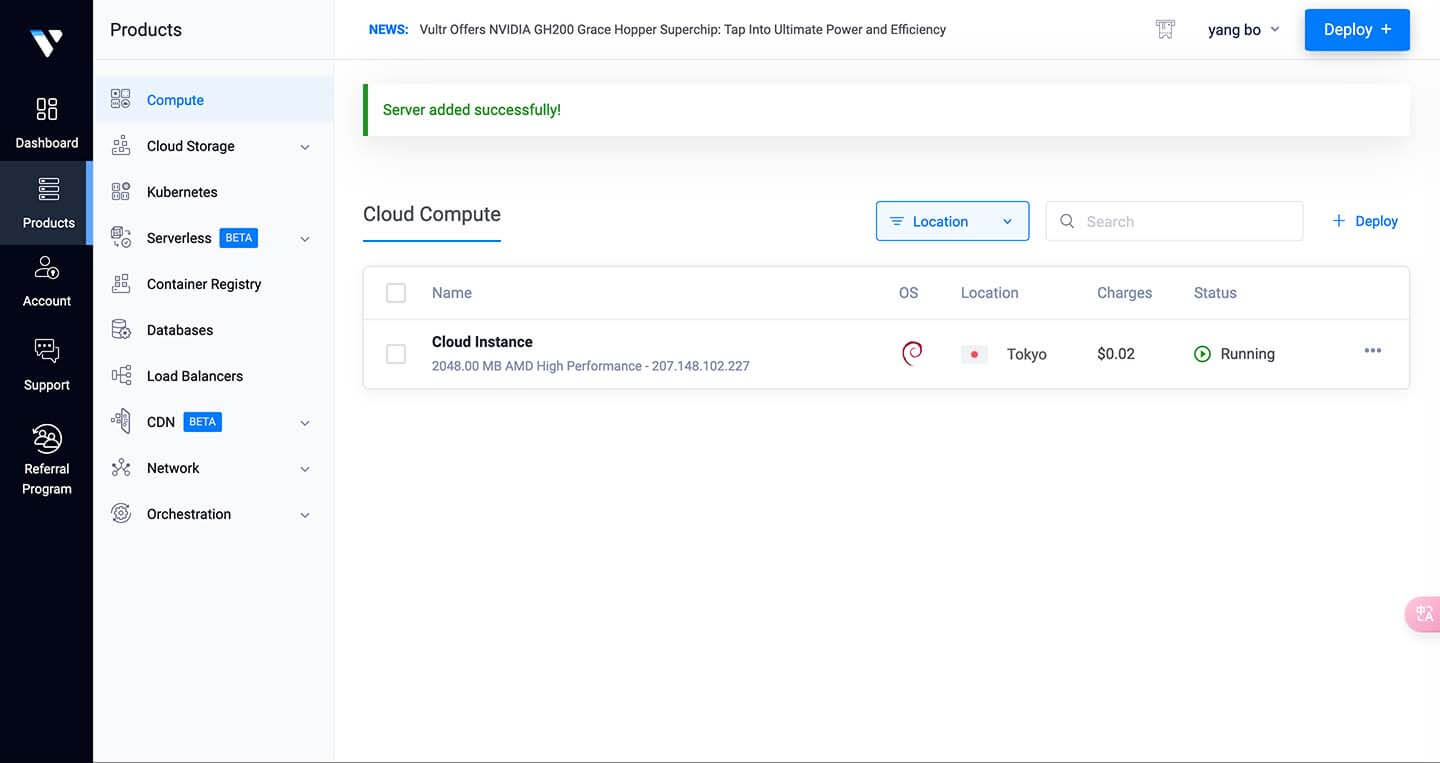Image resolution: width=1440 pixels, height=763 pixels.
Task: Switch to the Cloud Compute tab
Action: (x=432, y=215)
